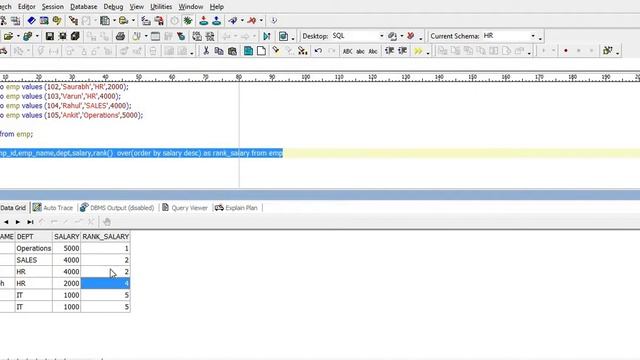This screenshot has width=640, height=360.
Task: Click the Cut scissors icon
Action: (x=206, y=51)
